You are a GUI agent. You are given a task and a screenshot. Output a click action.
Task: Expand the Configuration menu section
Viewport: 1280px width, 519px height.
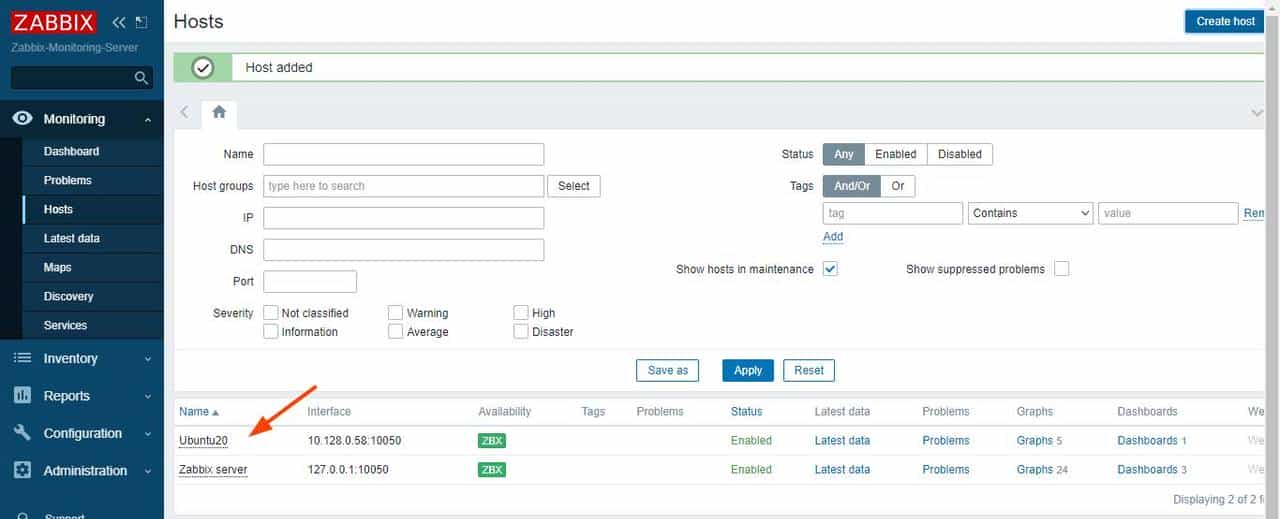click(148, 433)
